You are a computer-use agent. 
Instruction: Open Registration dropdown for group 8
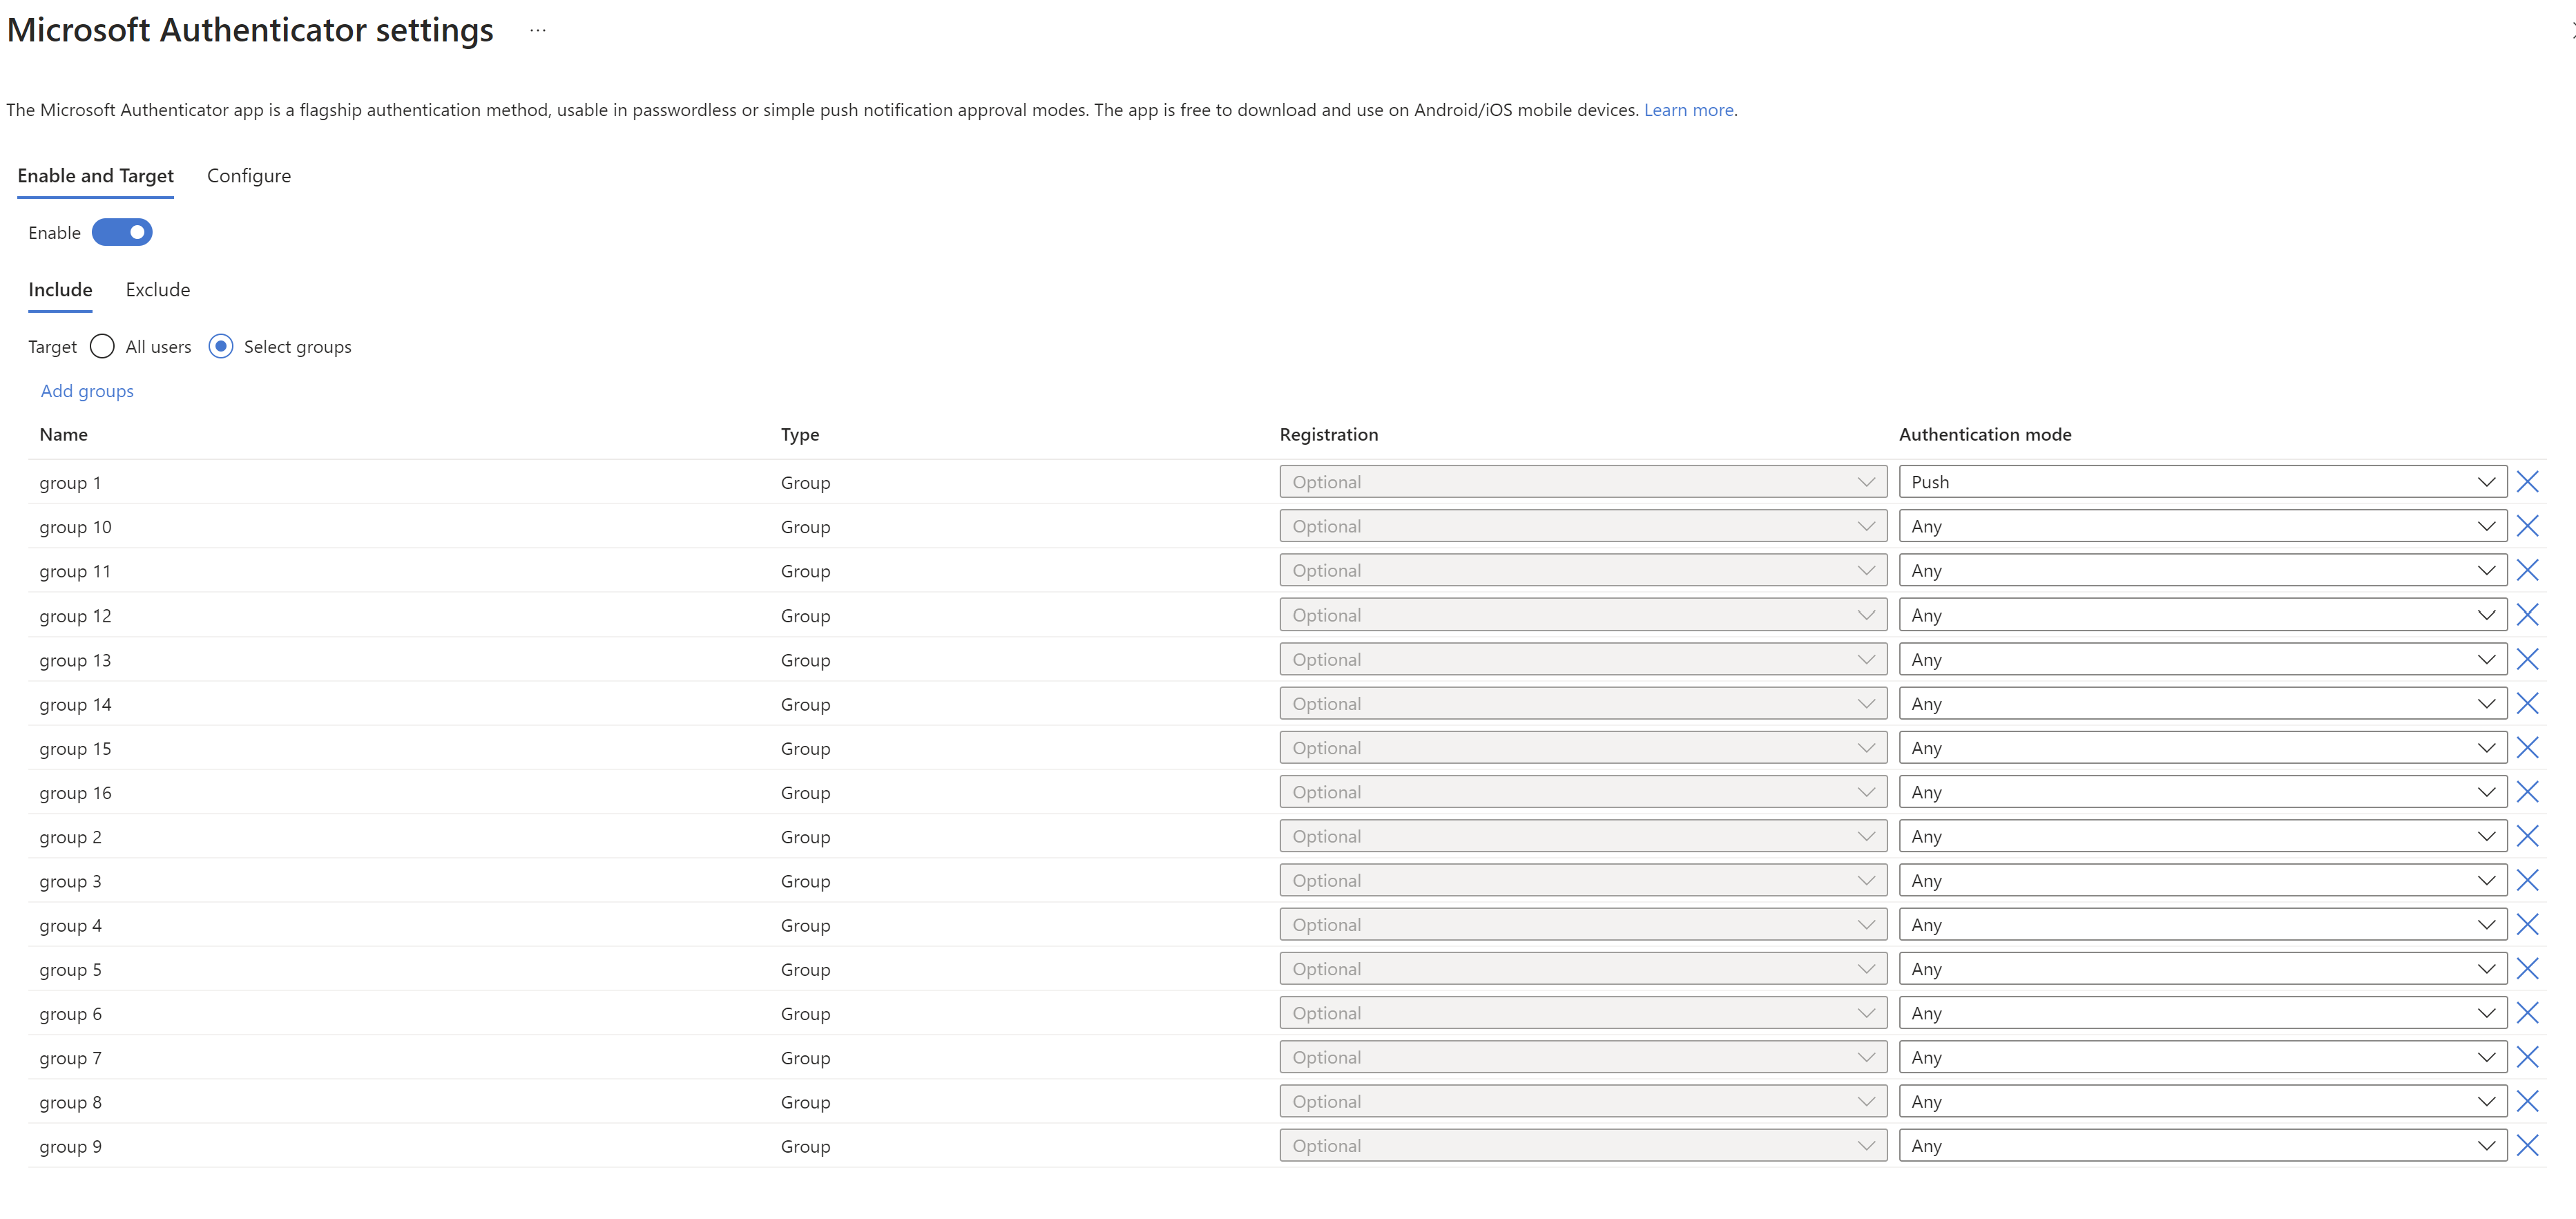tap(1583, 1101)
